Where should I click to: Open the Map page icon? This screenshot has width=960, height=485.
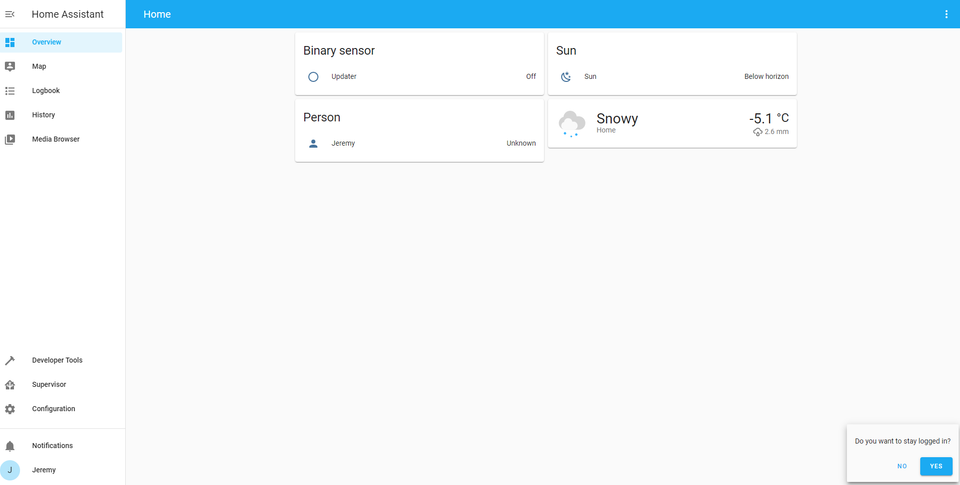pos(10,66)
